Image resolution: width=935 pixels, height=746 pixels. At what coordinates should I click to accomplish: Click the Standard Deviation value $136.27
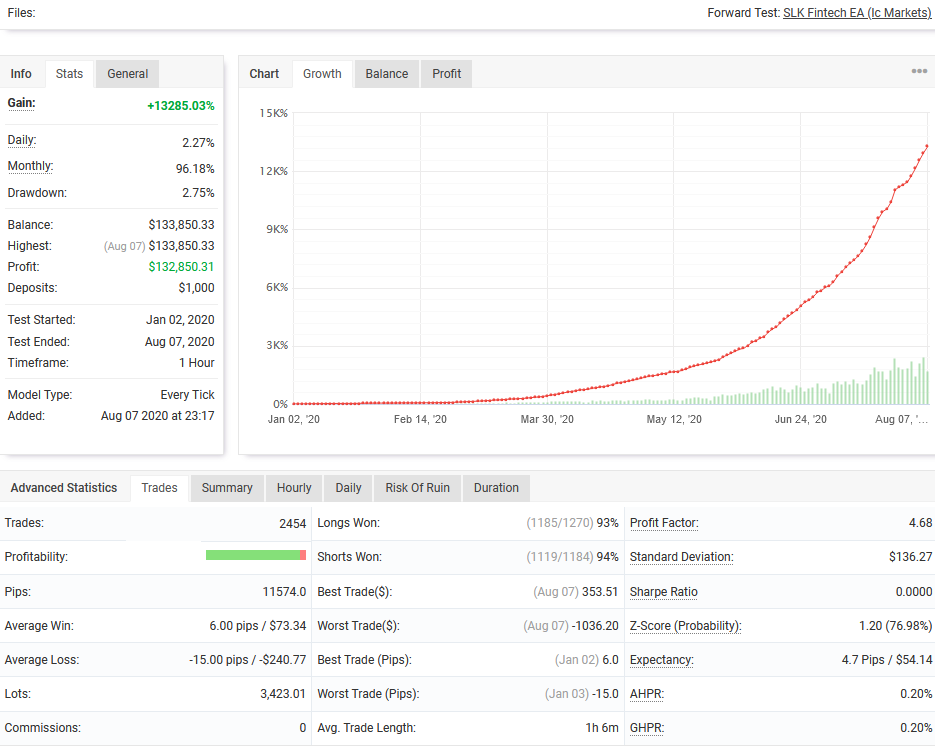910,557
